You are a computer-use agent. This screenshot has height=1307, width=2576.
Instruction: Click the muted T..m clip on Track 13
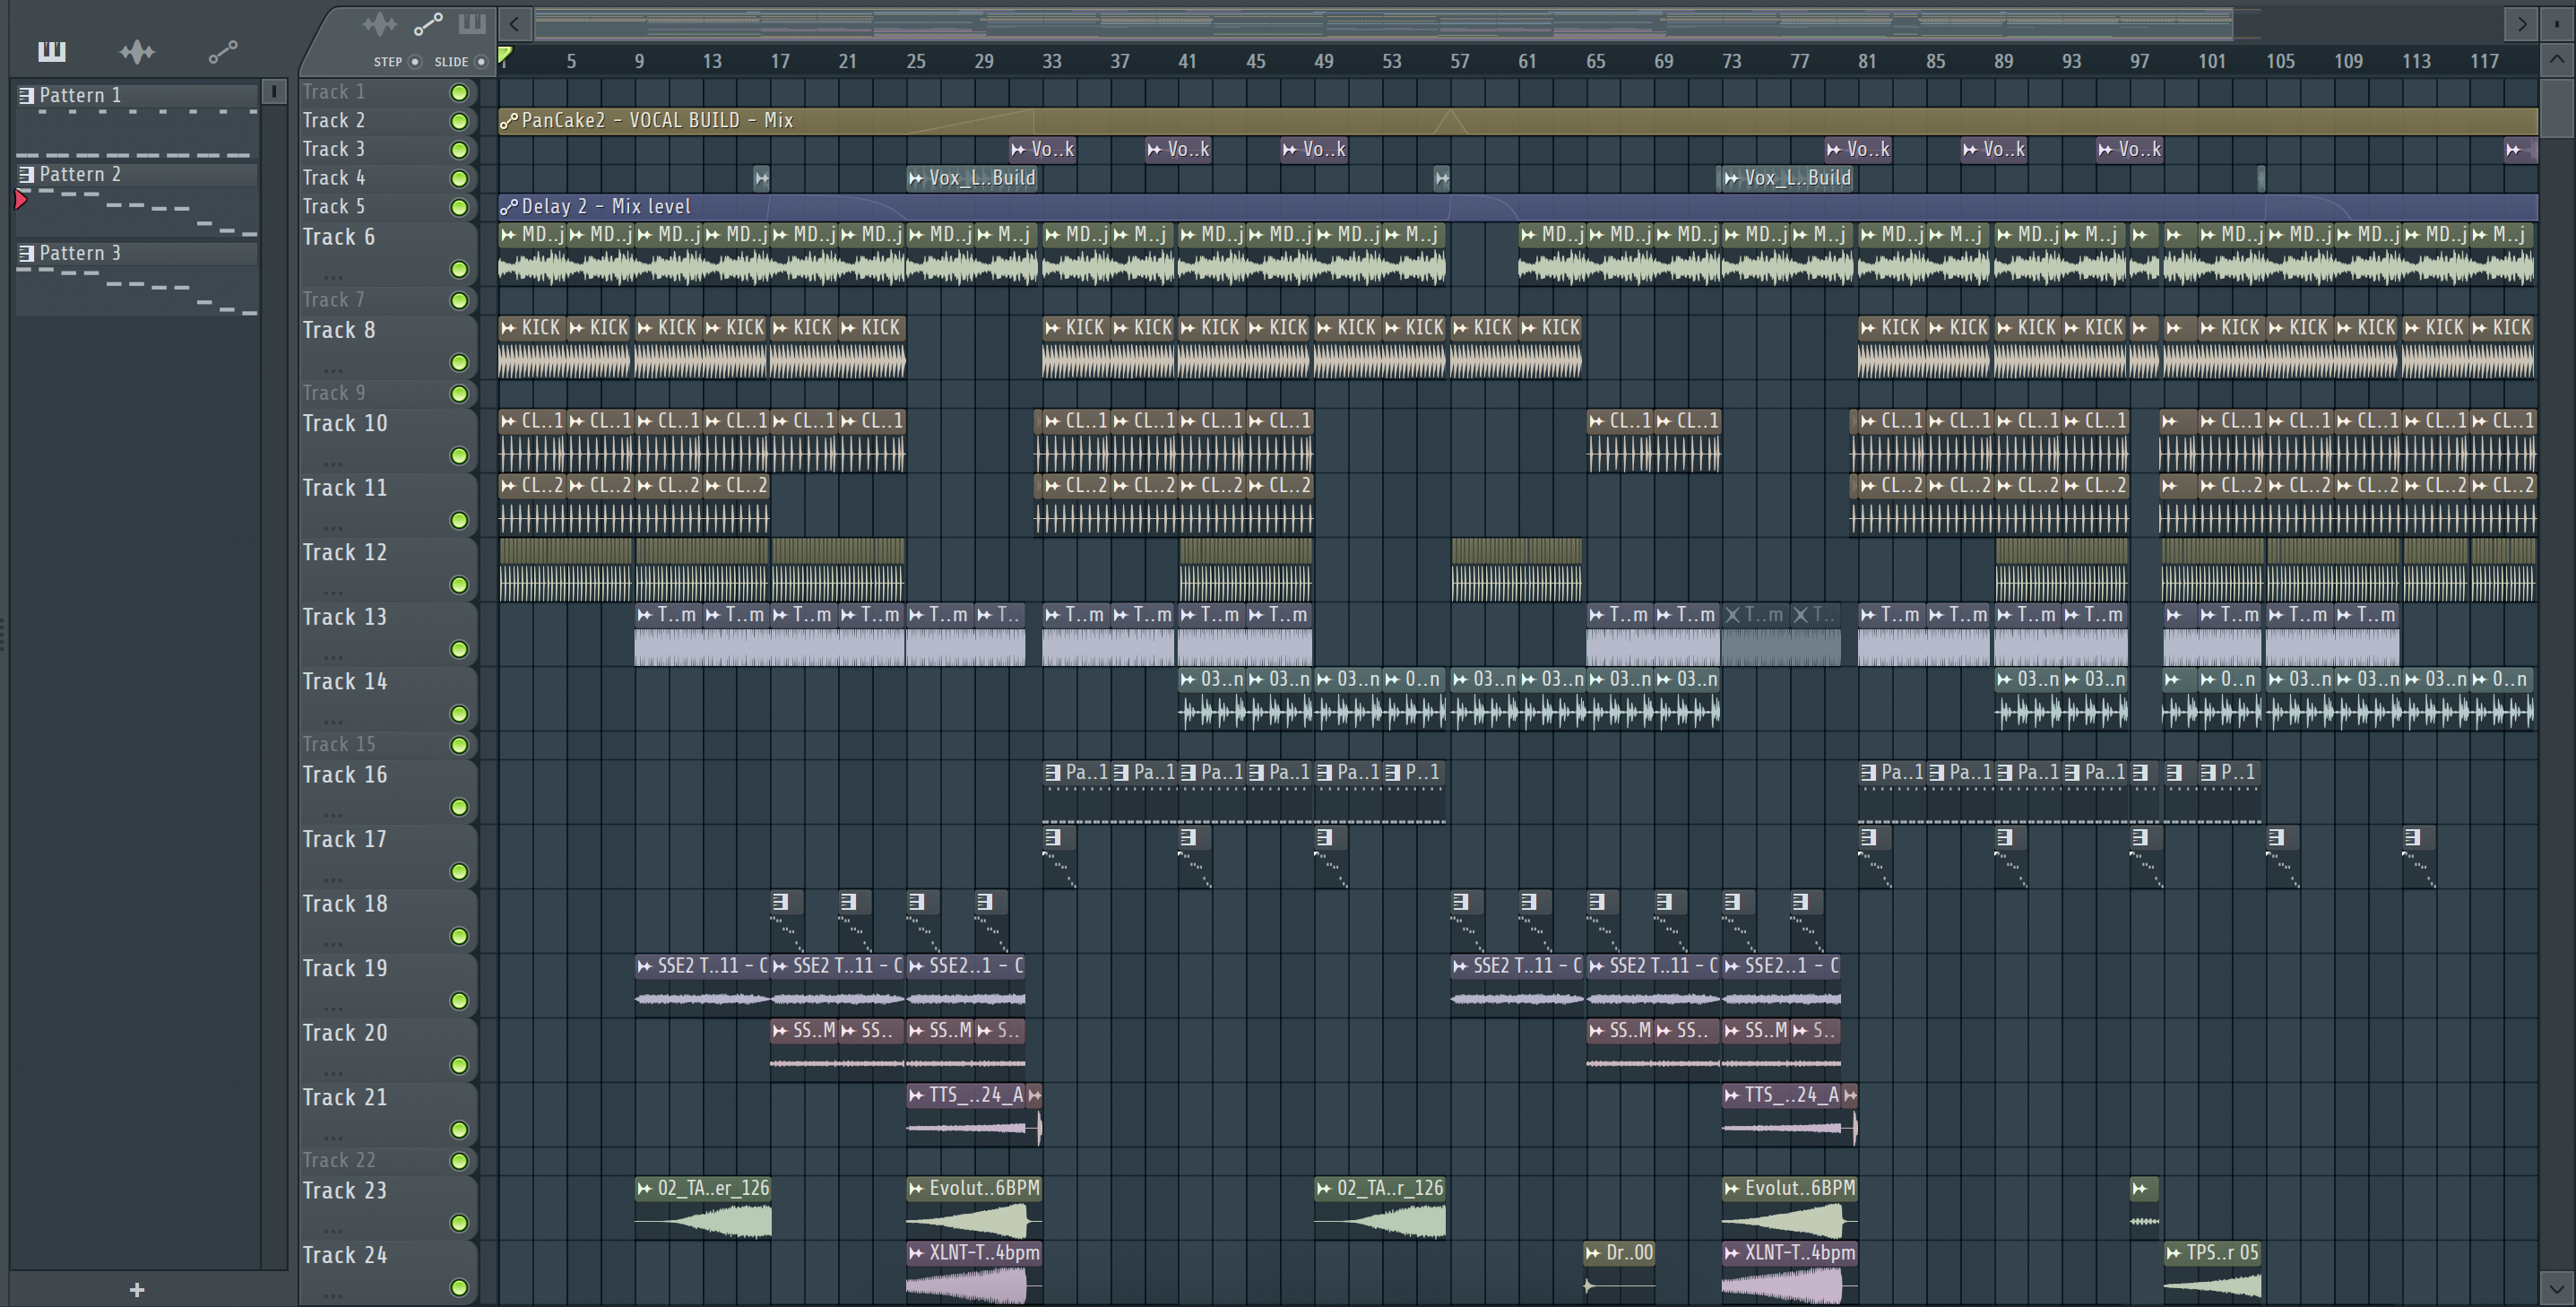1754,635
